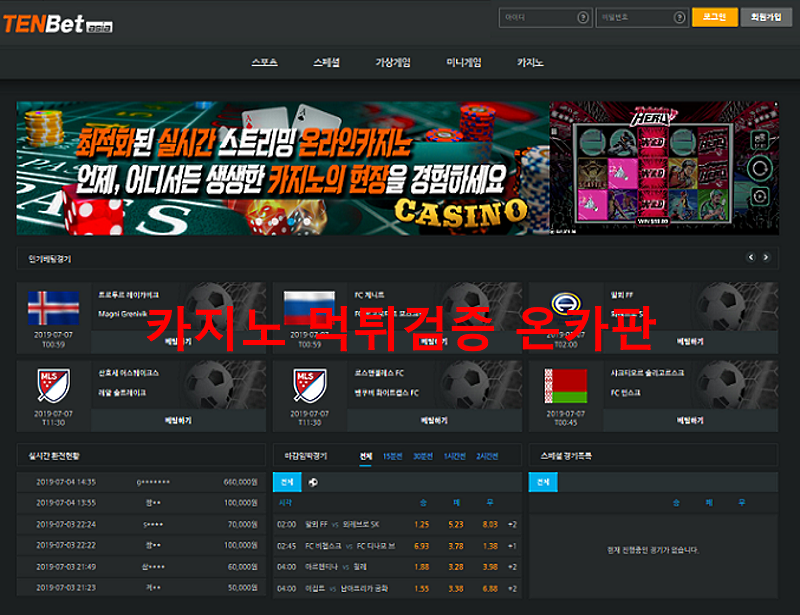Click the exchange row dated 2019-07-03 22:22
The image size is (800, 615).
tap(141, 546)
